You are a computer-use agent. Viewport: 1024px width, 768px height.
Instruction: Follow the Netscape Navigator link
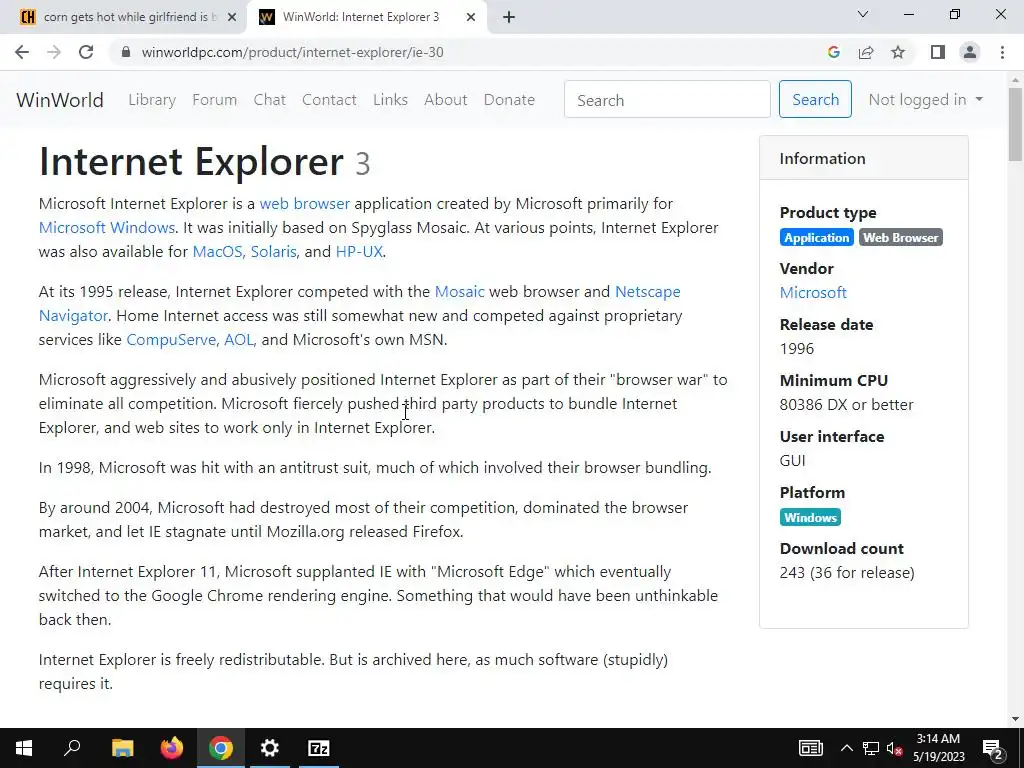point(647,292)
